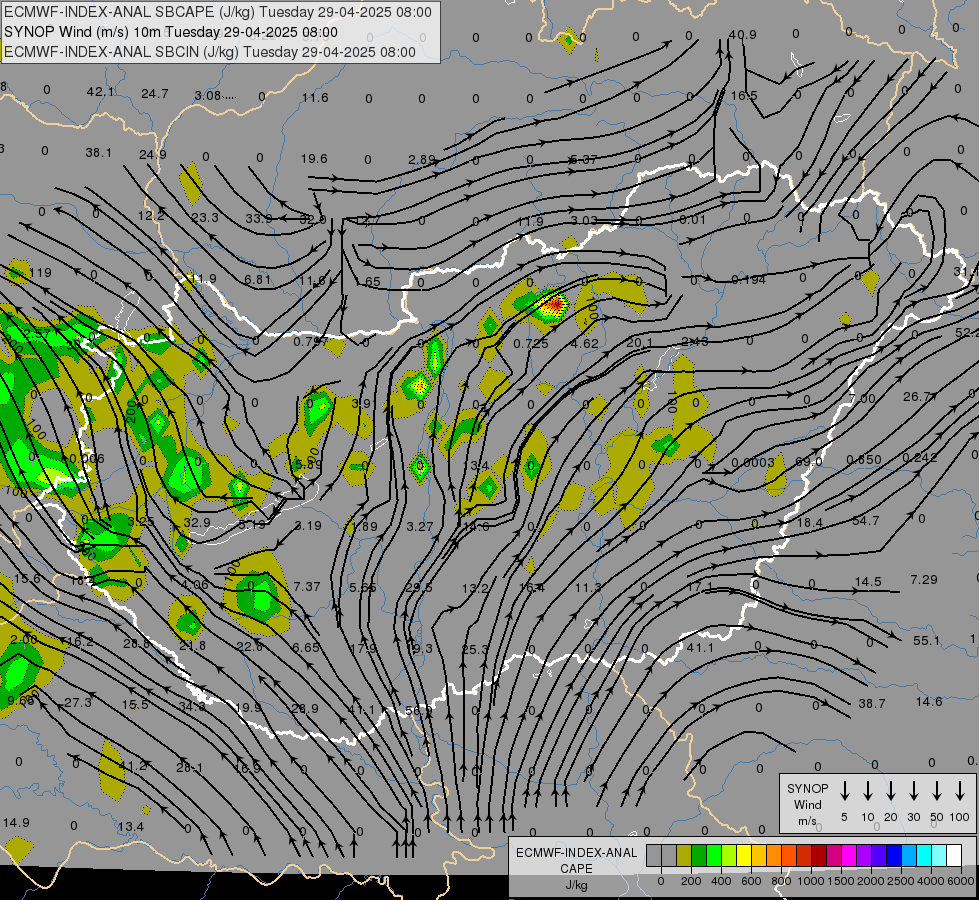Viewport: 979px width, 900px height.
Task: Click the 50 m/s wind arrow symbol
Action: tap(937, 791)
